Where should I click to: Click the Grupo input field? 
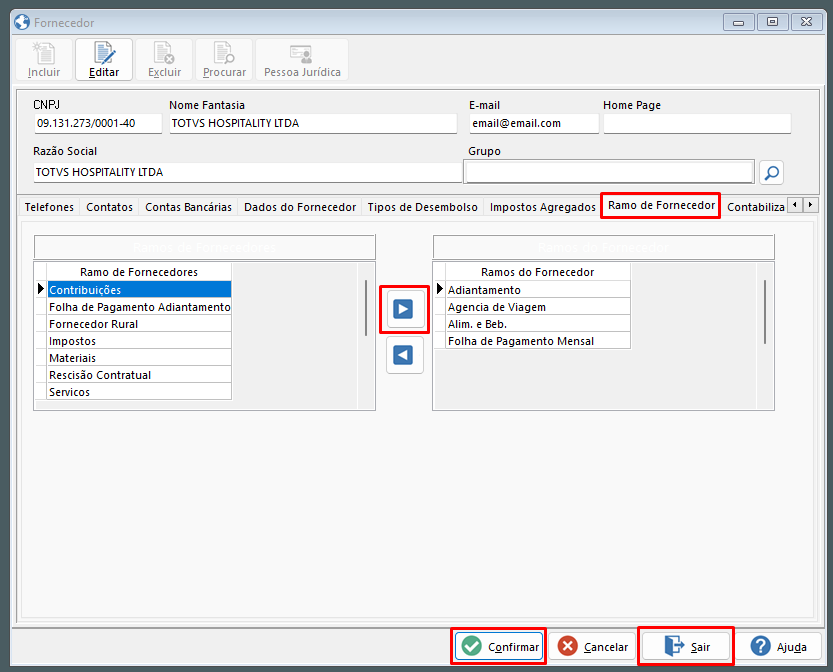(609, 172)
